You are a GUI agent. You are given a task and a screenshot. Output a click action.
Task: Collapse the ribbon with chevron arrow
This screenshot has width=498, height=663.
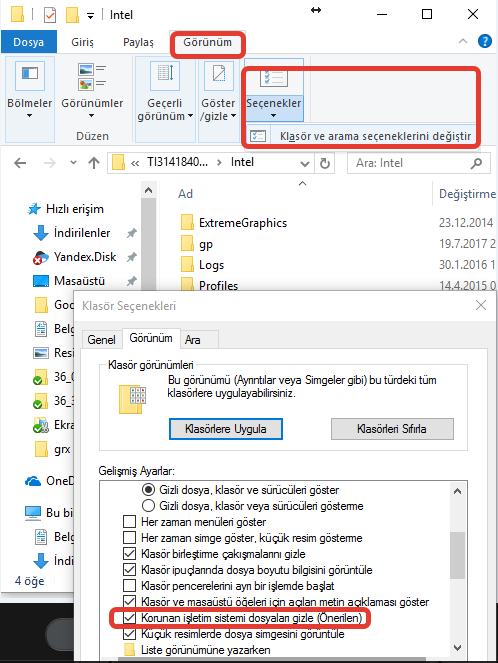462,41
